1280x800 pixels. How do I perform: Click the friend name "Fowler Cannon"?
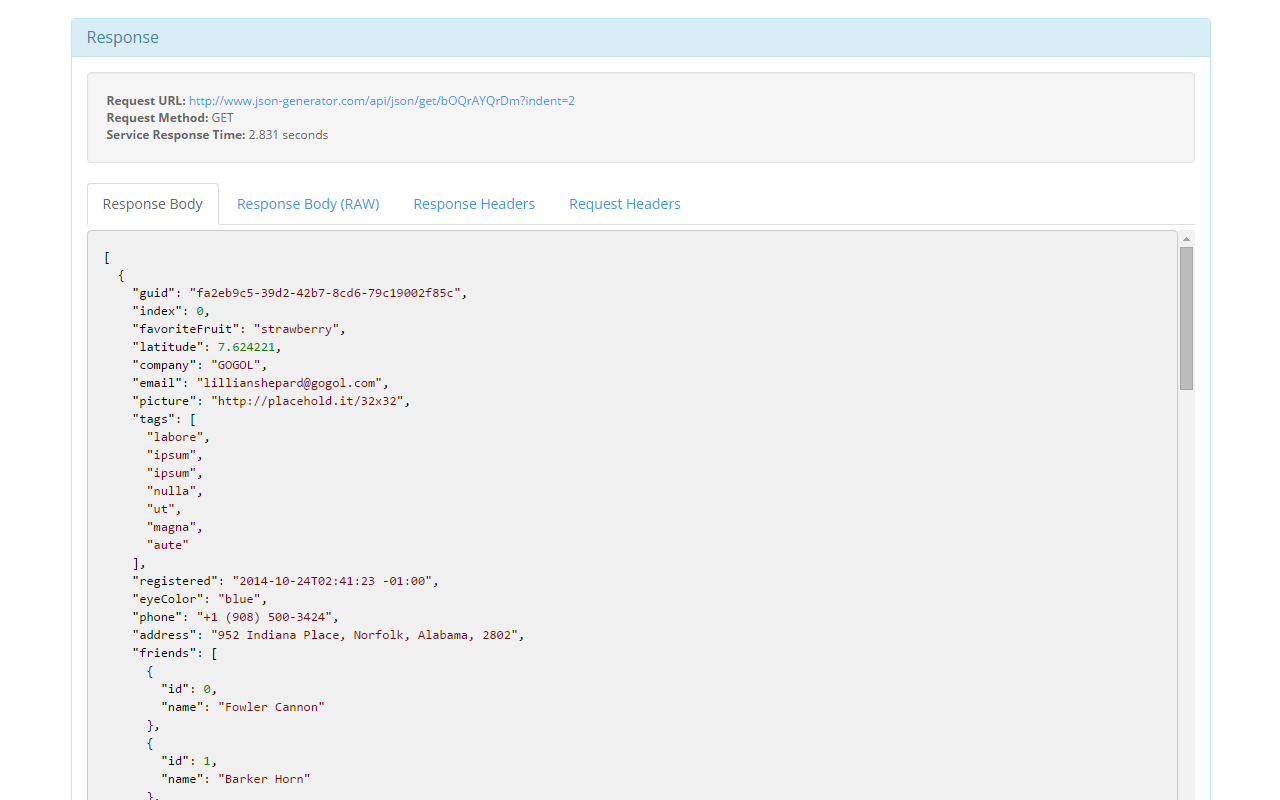[272, 707]
